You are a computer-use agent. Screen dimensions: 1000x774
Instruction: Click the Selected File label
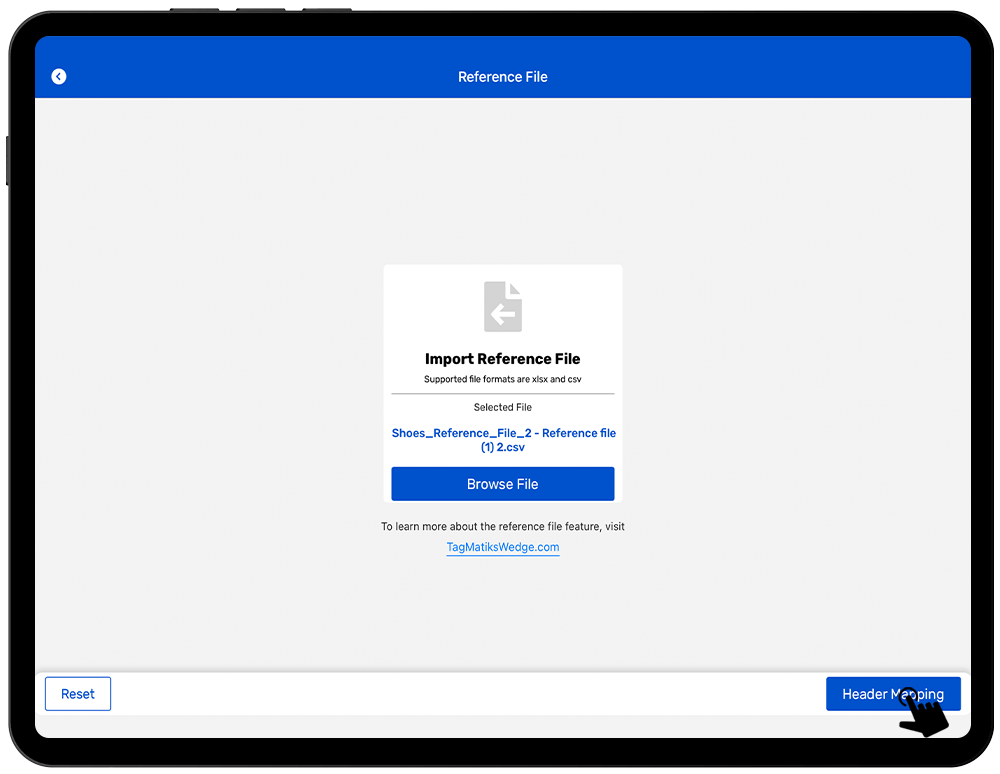pyautogui.click(x=503, y=407)
